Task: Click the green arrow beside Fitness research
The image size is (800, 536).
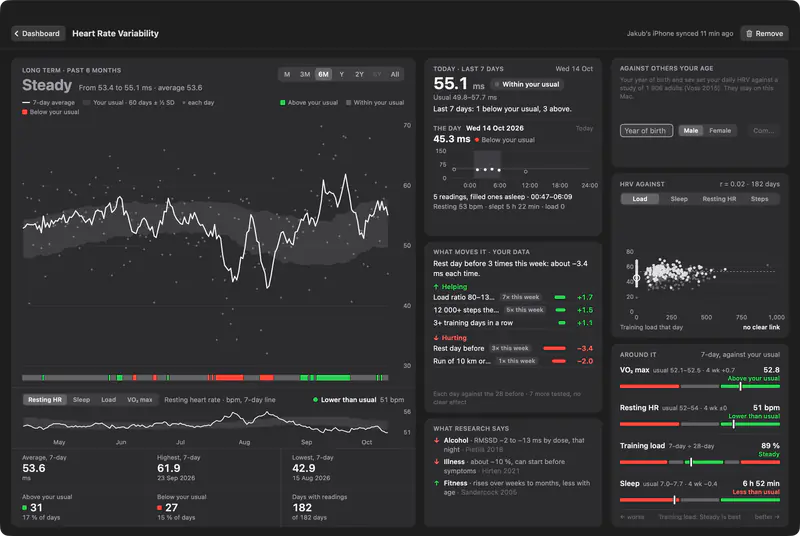Action: (437, 483)
